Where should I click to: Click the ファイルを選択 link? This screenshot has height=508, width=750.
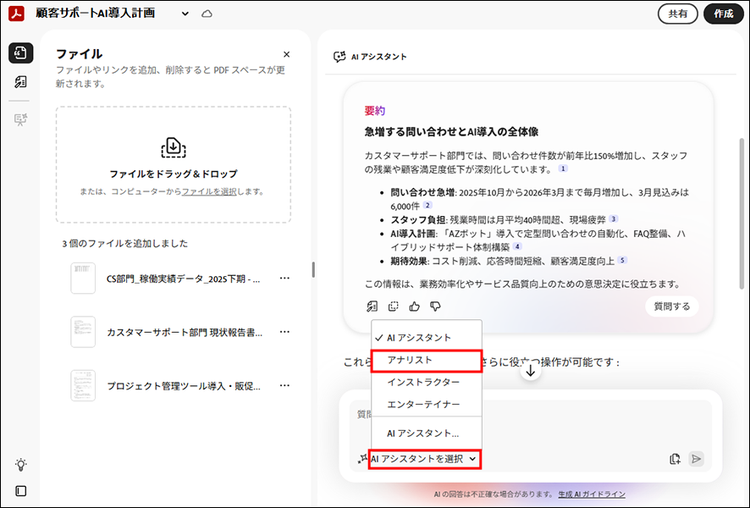point(209,192)
